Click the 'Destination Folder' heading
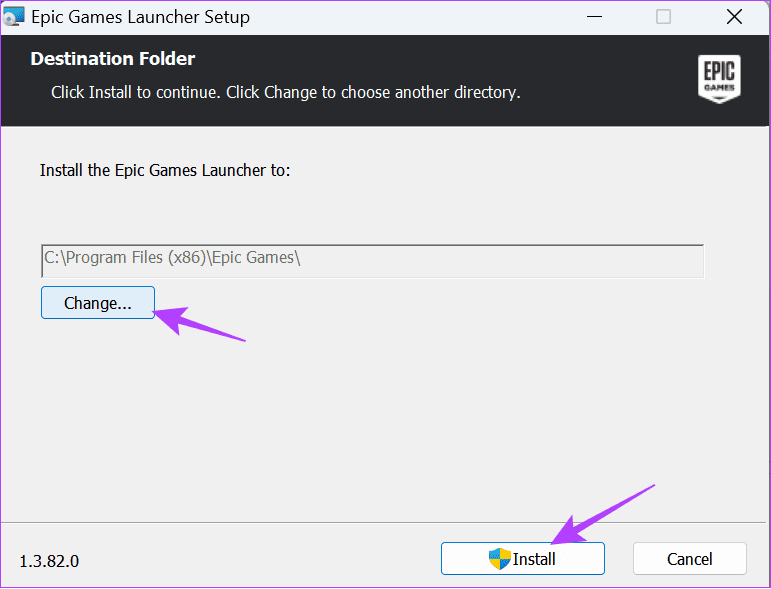The width and height of the screenshot is (771, 589). pos(112,59)
